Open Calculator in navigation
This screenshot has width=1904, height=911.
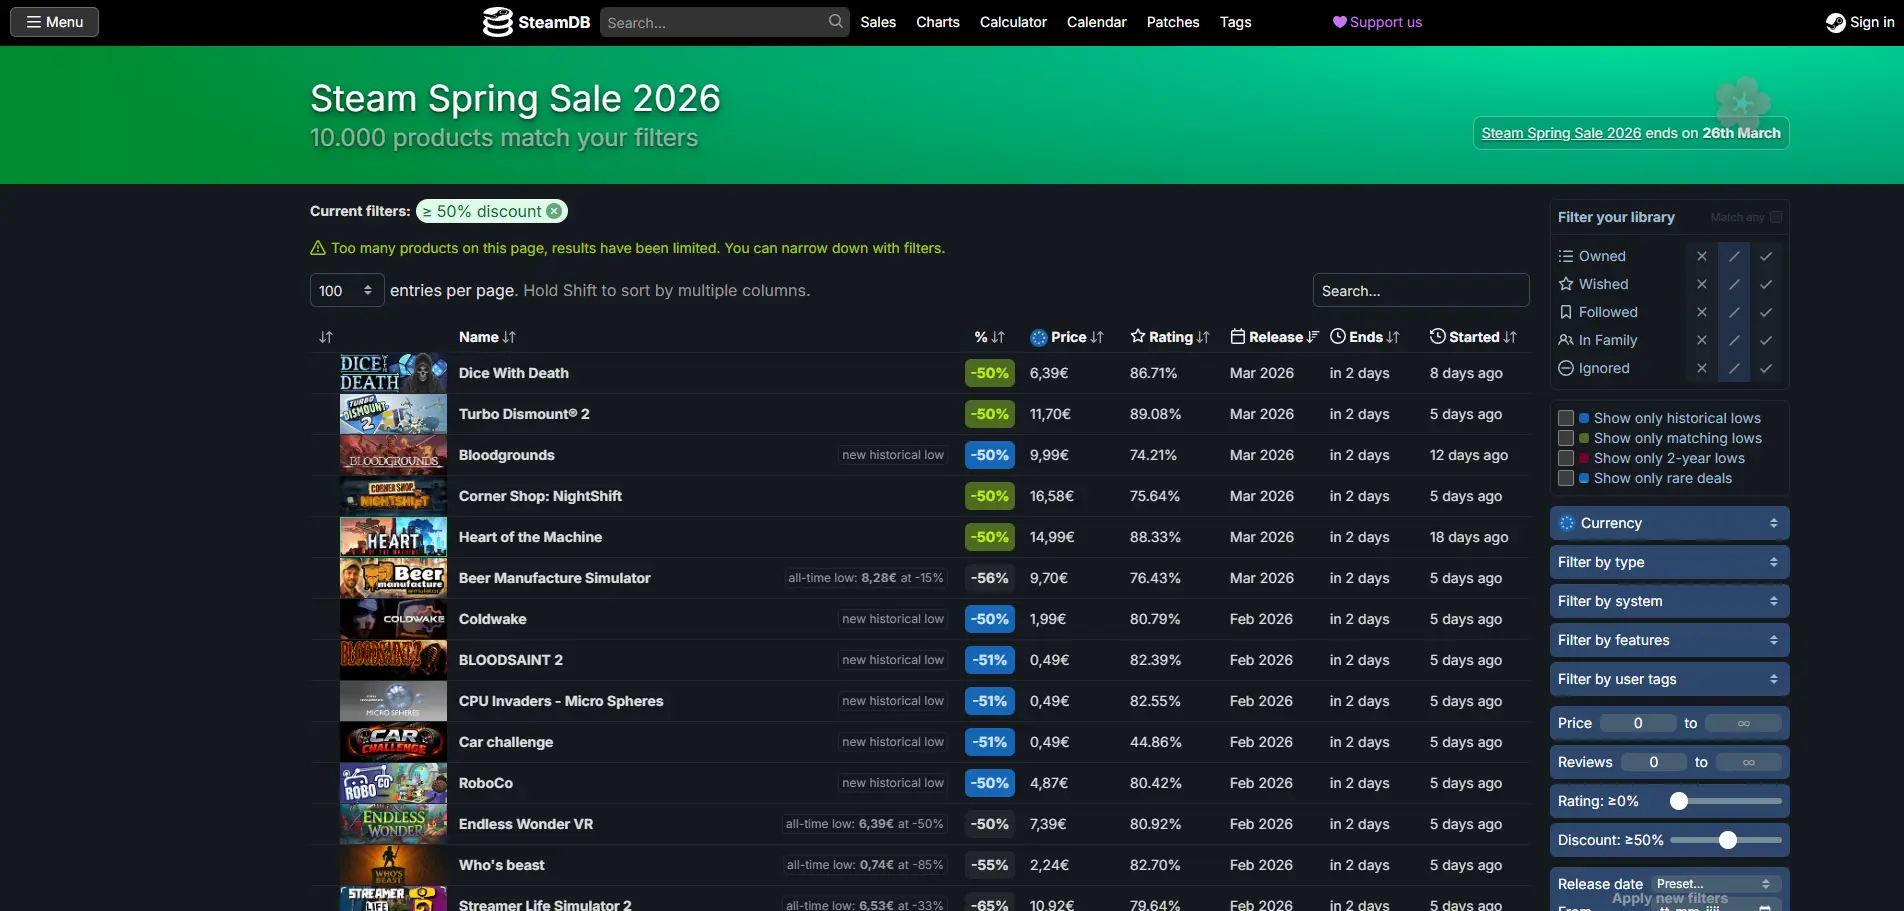click(1013, 22)
